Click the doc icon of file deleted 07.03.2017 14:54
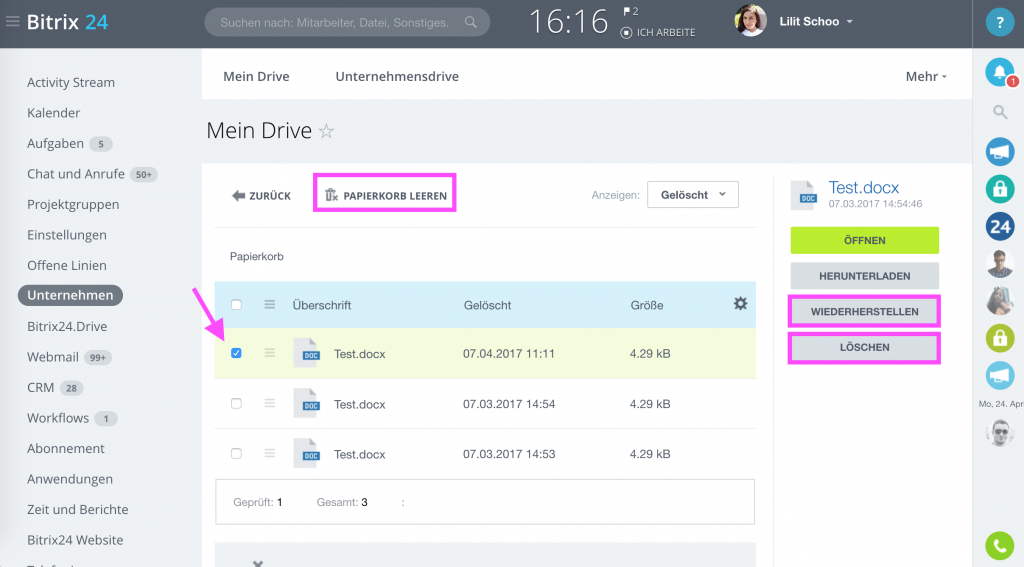Screen dimensions: 1024x567 click(x=307, y=403)
